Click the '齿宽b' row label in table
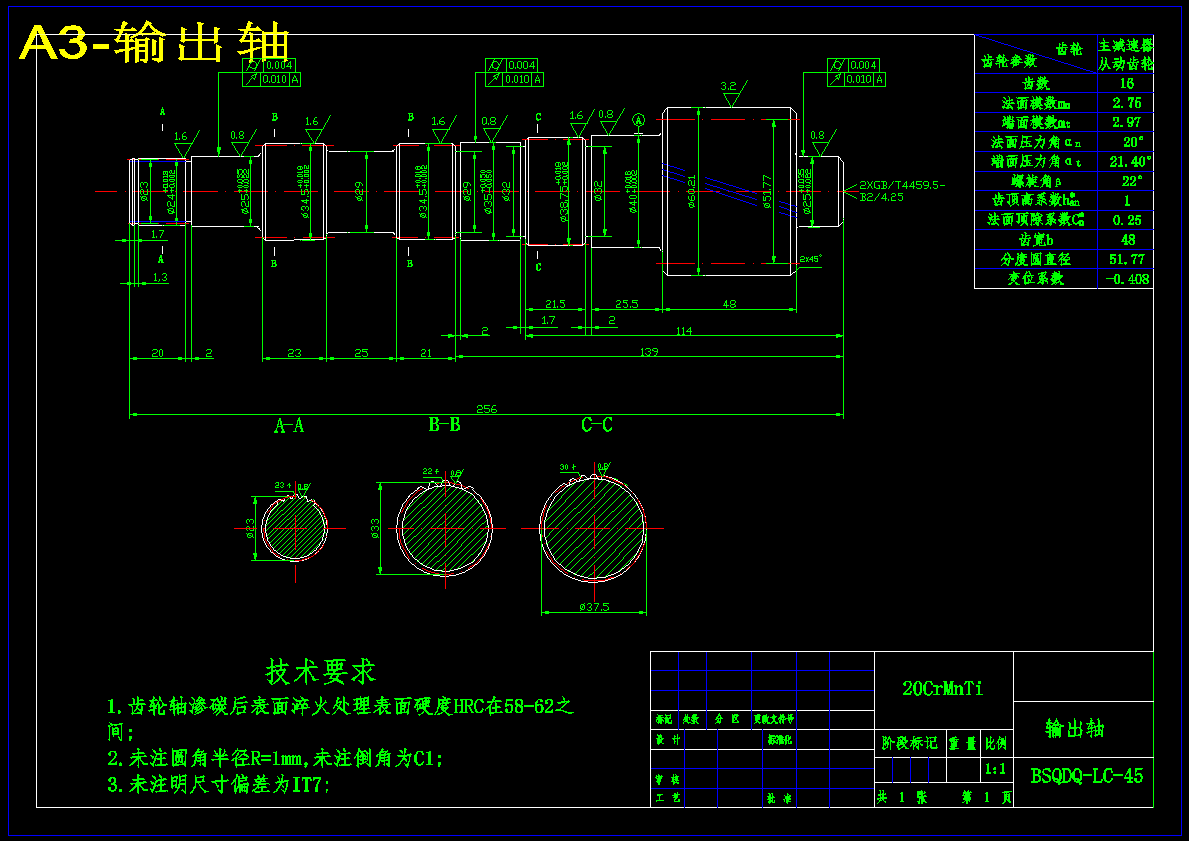Viewport: 1189px width, 841px height. click(1036, 240)
